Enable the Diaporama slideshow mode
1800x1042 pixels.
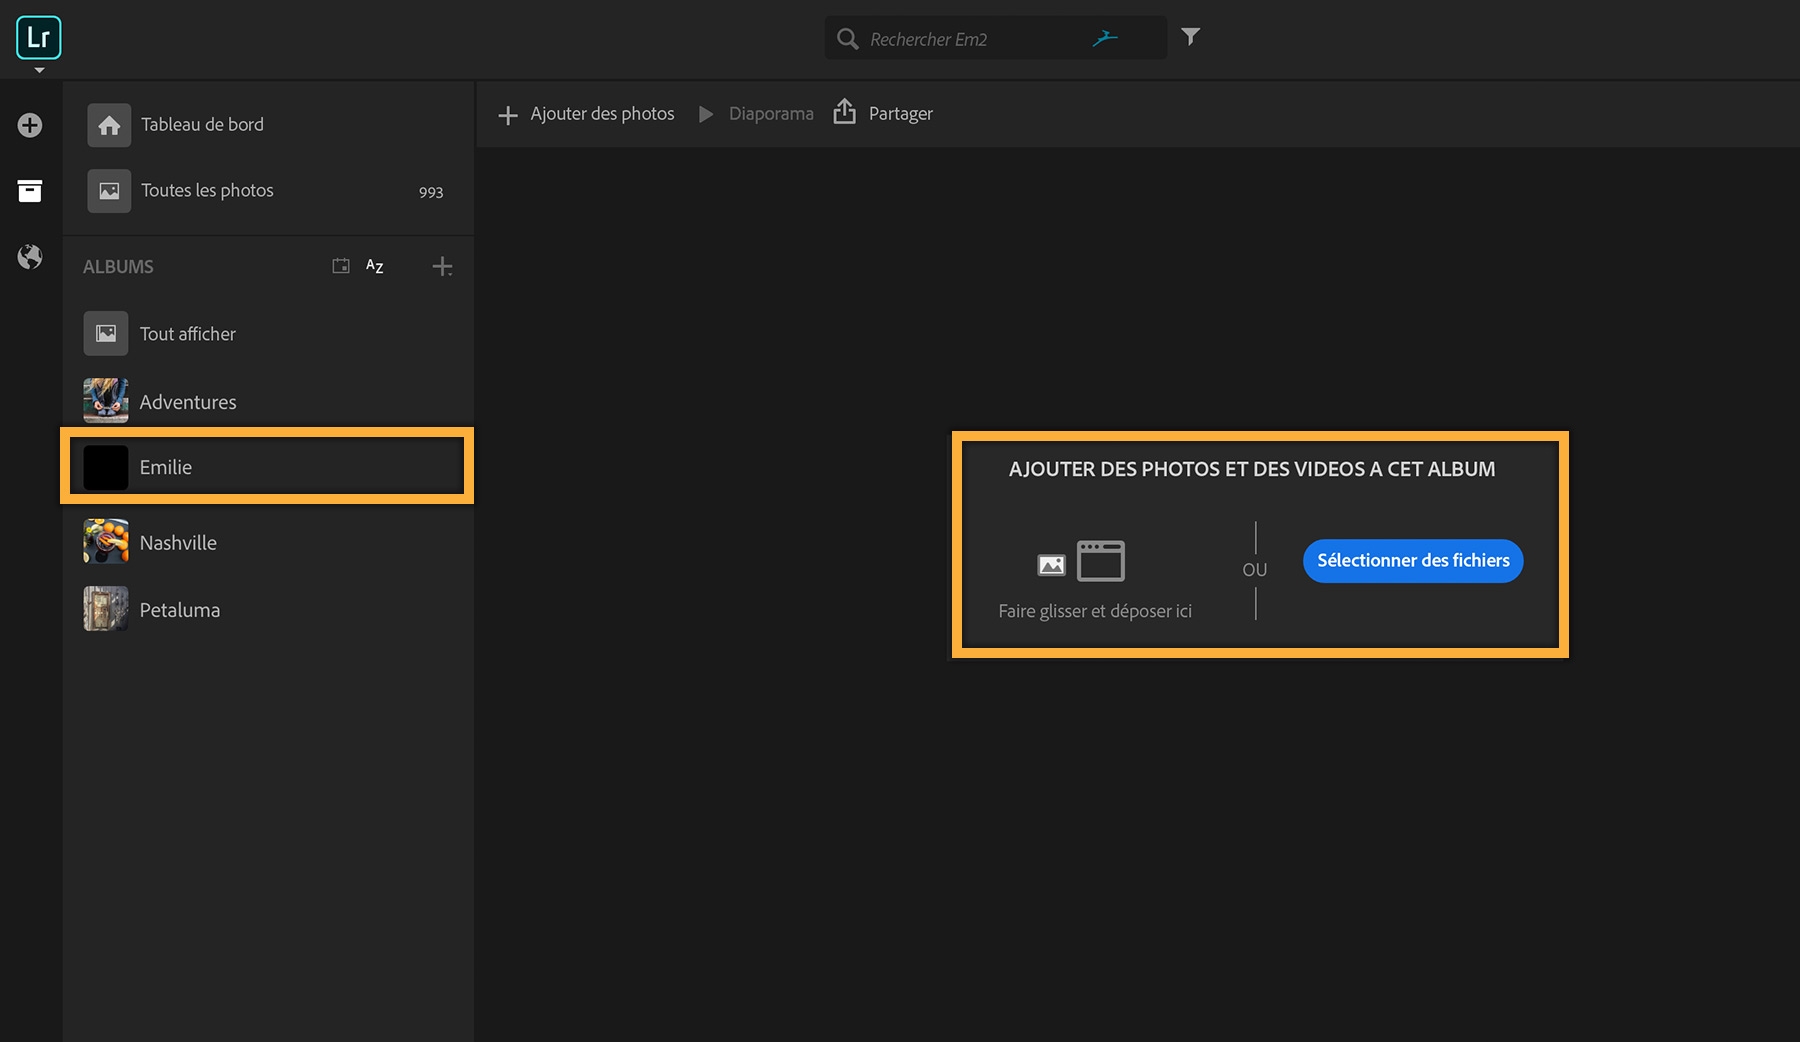pos(706,113)
